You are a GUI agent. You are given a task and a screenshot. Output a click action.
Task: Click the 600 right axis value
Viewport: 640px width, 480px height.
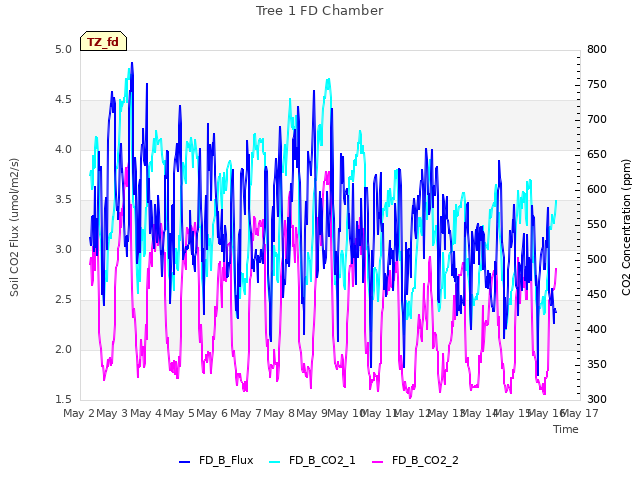[597, 190]
